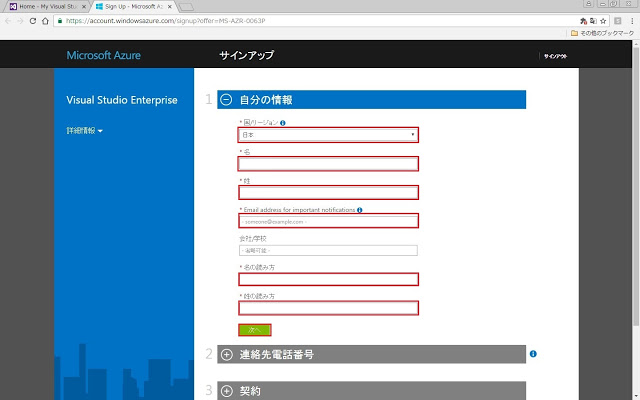Click the extension icon left of Chrome menu
The image size is (640, 400).
coord(618,21)
